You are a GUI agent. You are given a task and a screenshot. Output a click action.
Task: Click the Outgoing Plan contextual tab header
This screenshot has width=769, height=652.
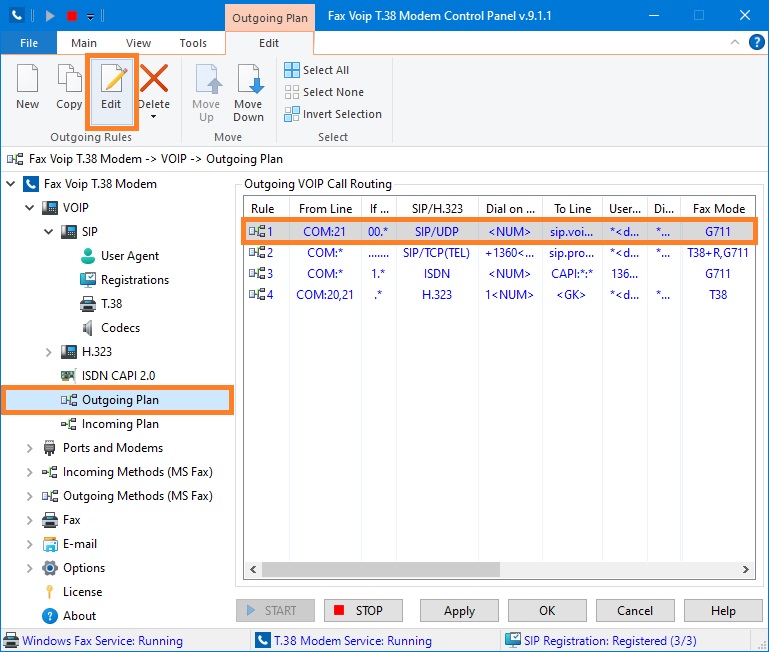click(270, 18)
